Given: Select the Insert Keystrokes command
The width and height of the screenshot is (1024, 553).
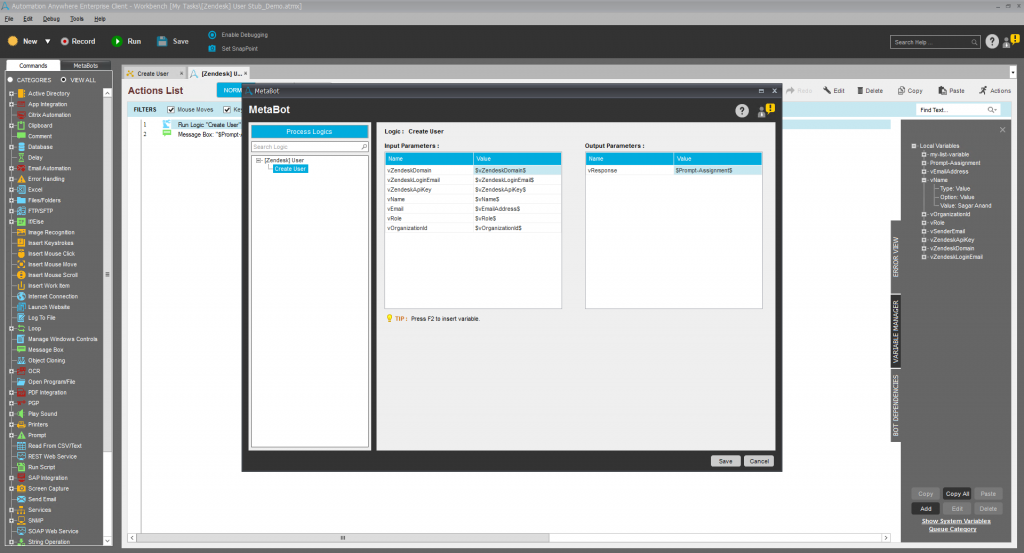Looking at the screenshot, I should (x=50, y=243).
